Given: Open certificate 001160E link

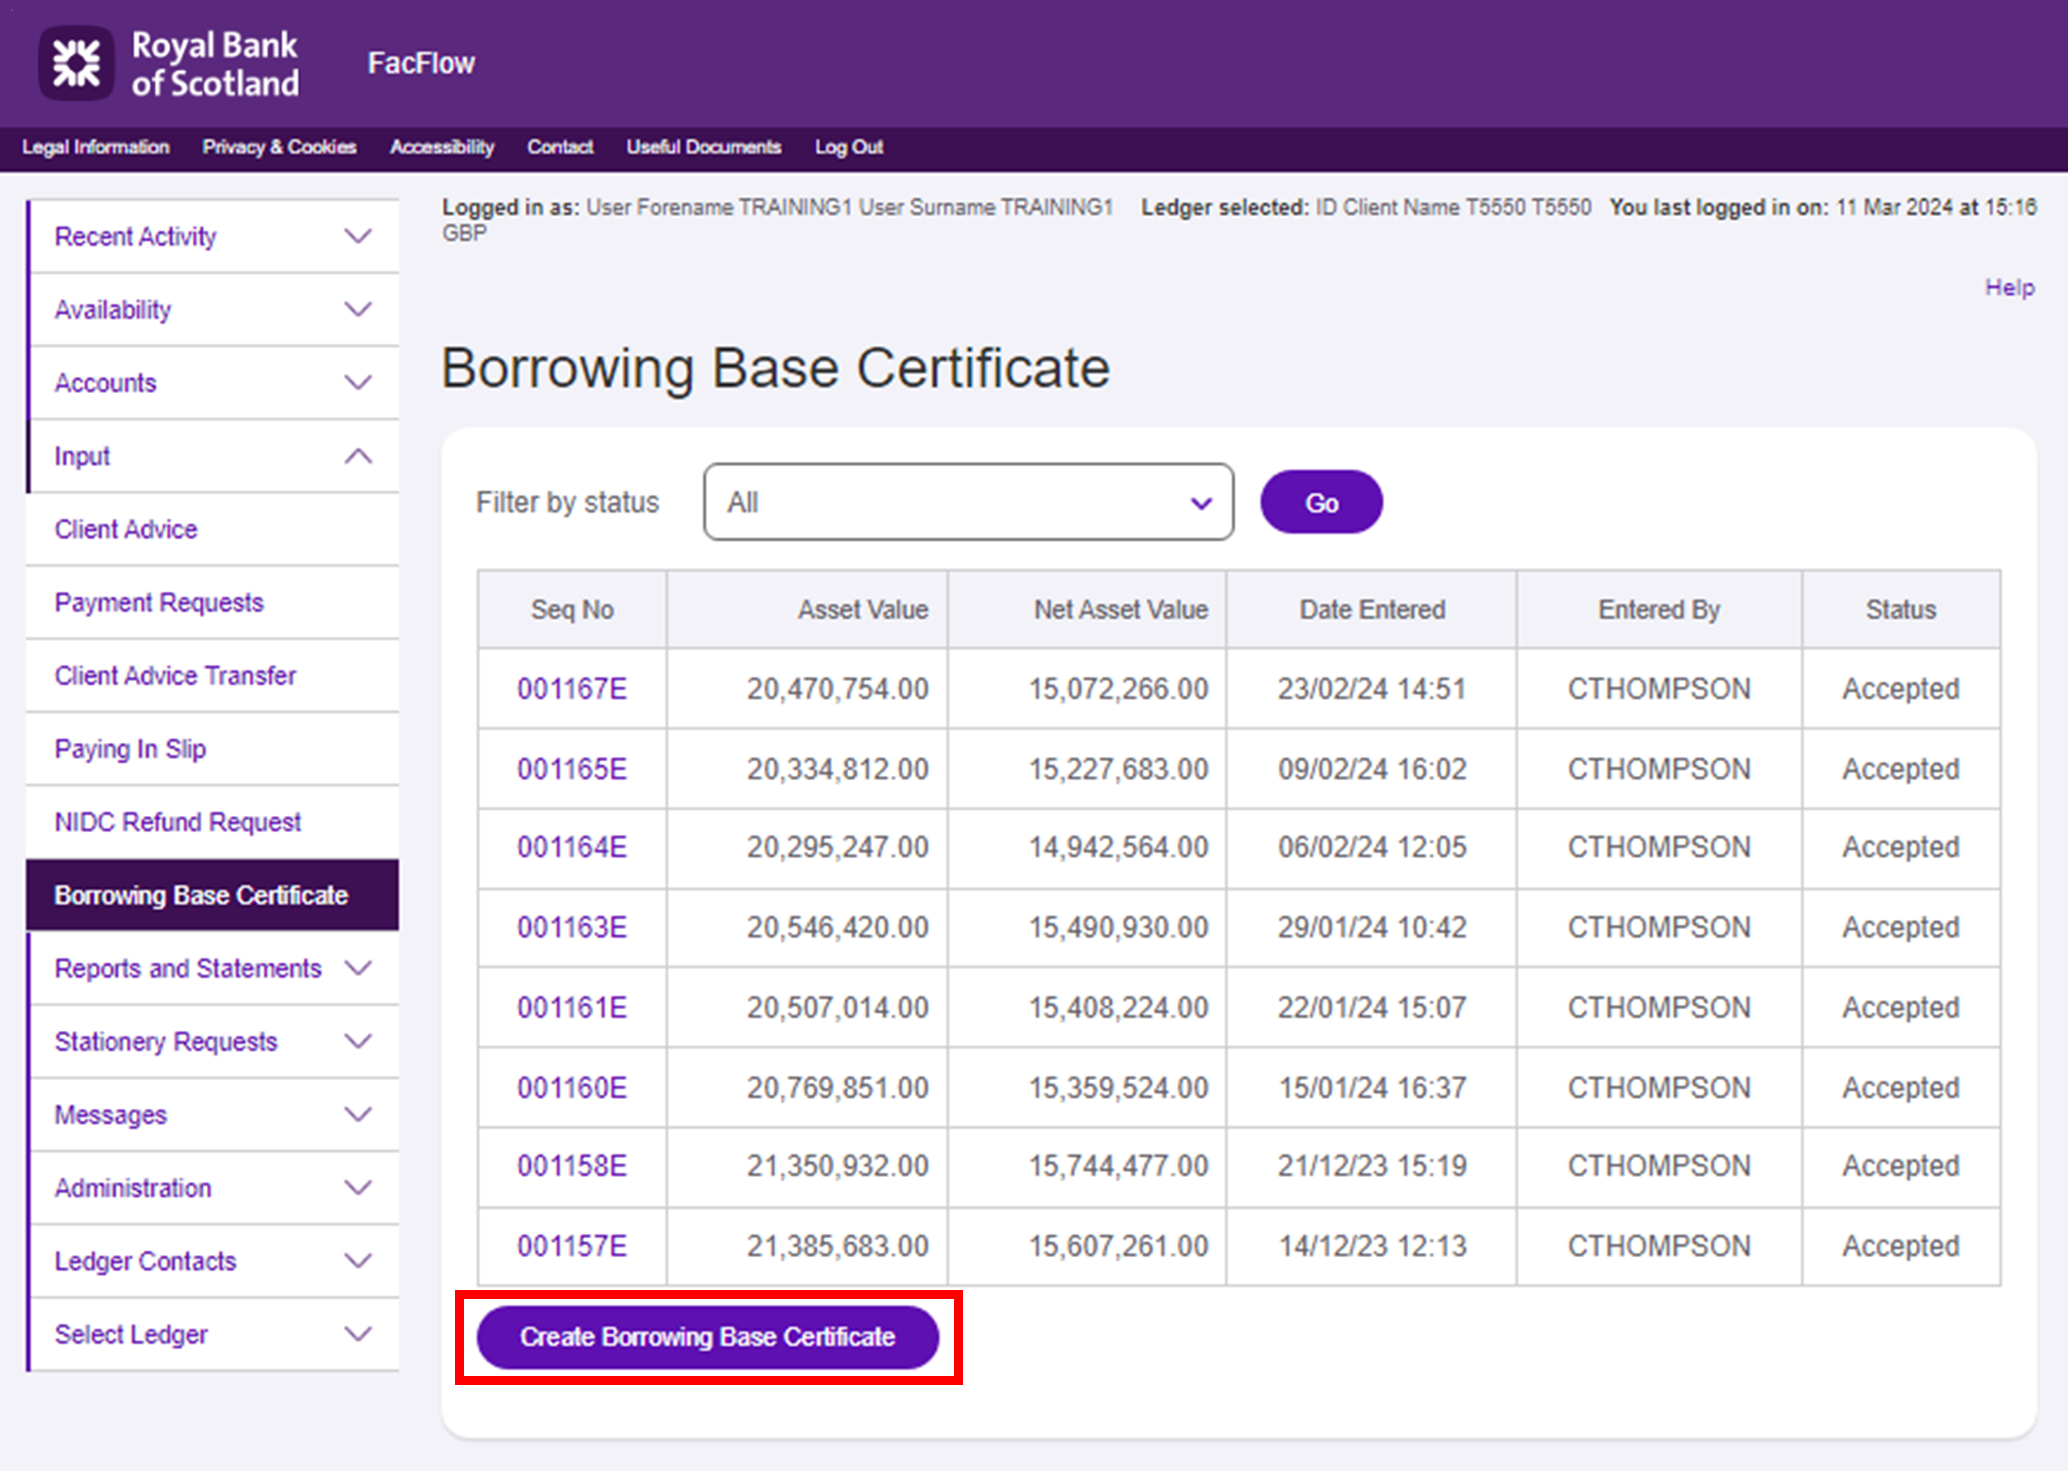Looking at the screenshot, I should pos(571,1088).
